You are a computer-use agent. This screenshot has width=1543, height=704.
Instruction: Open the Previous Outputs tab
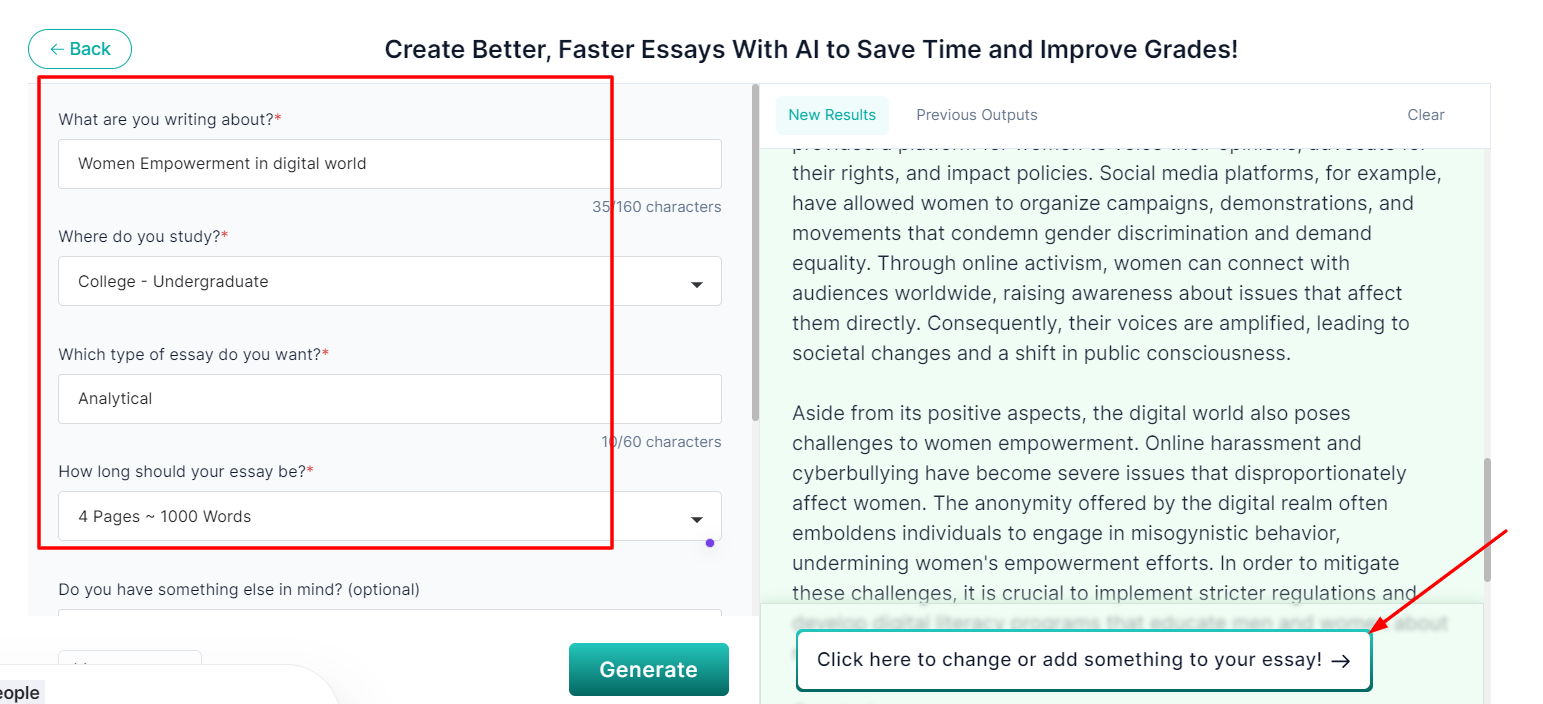(976, 115)
